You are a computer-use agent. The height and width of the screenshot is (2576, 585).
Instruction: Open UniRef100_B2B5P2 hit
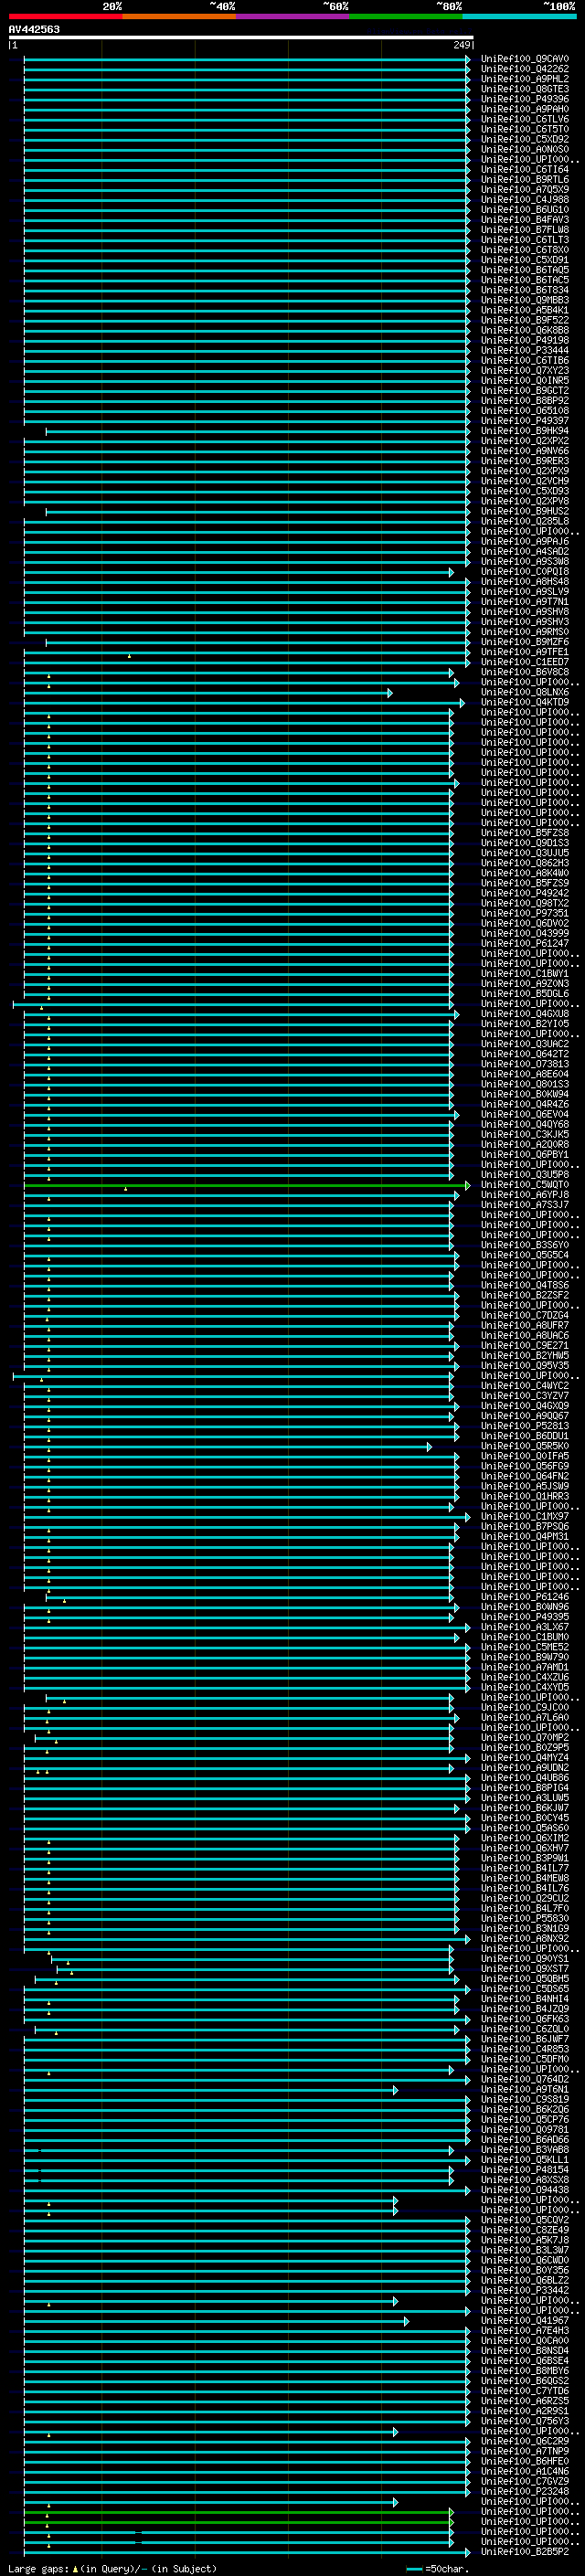(524, 2551)
